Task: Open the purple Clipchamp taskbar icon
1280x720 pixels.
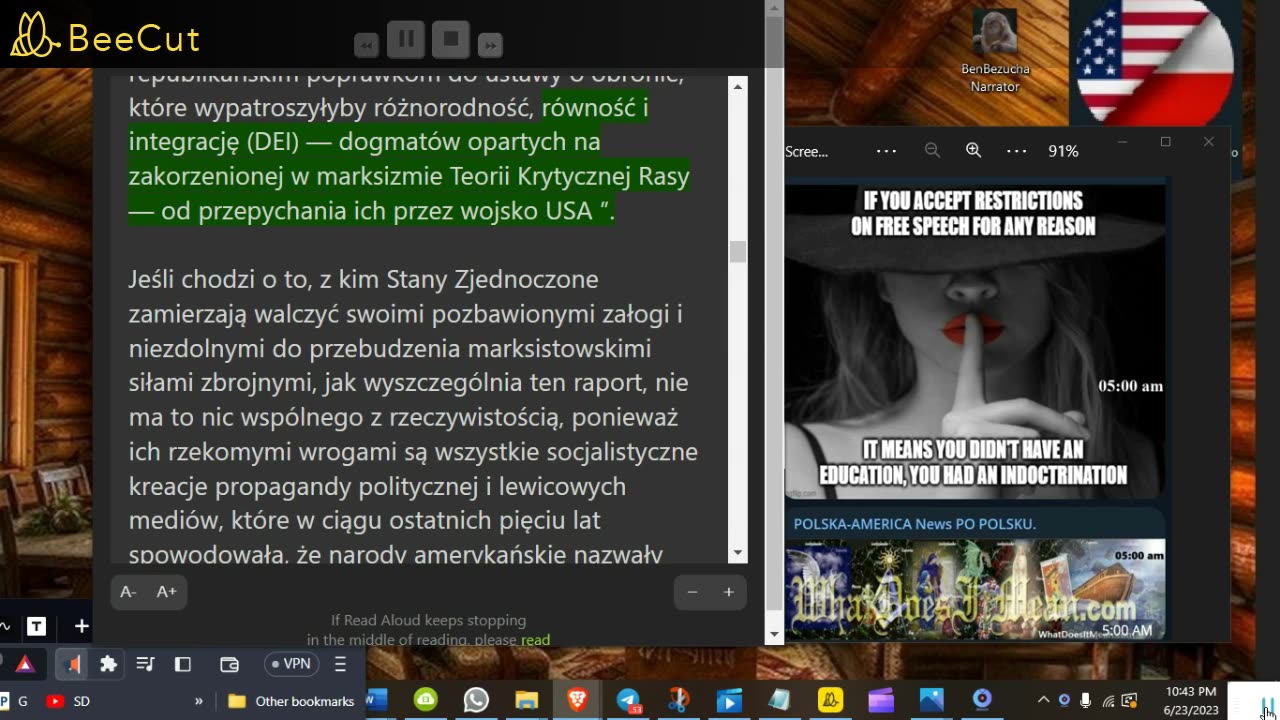Action: pyautogui.click(x=881, y=700)
